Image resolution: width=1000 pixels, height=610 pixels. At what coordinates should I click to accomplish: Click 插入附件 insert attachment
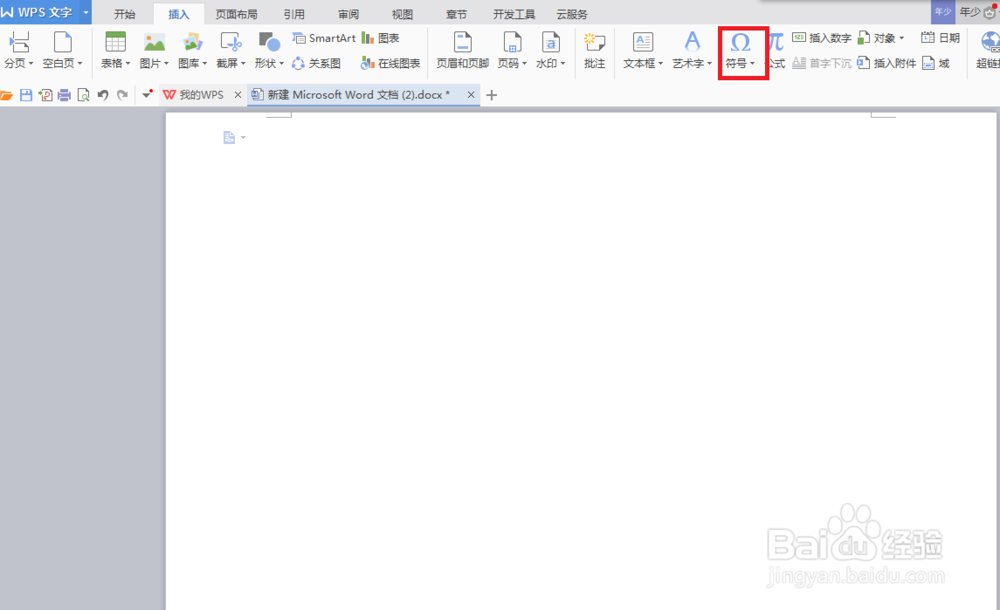[887, 63]
